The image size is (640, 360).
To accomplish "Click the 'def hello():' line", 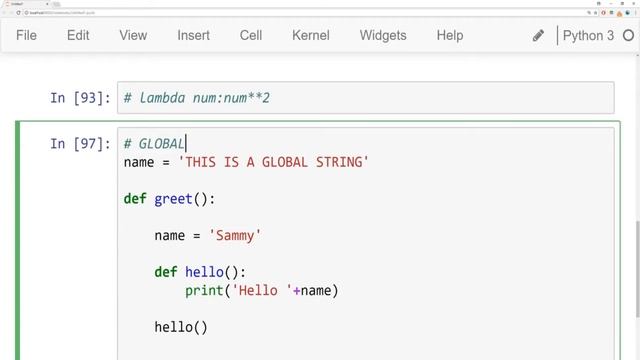I will click(x=200, y=272).
